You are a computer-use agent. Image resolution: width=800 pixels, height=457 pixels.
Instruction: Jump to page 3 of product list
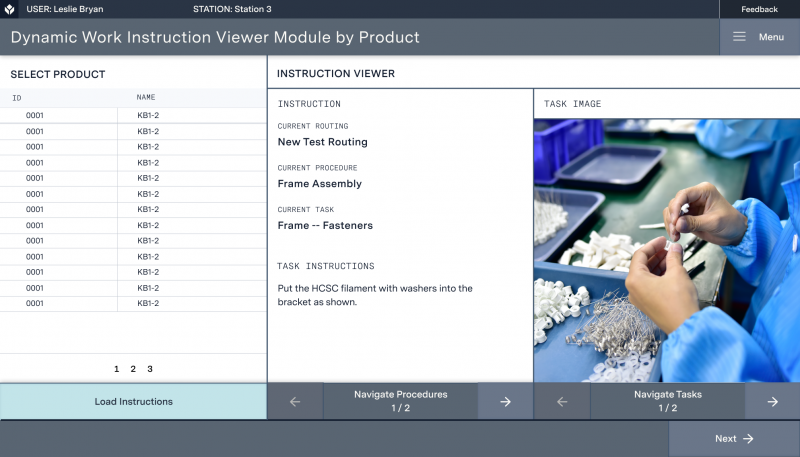pos(150,369)
